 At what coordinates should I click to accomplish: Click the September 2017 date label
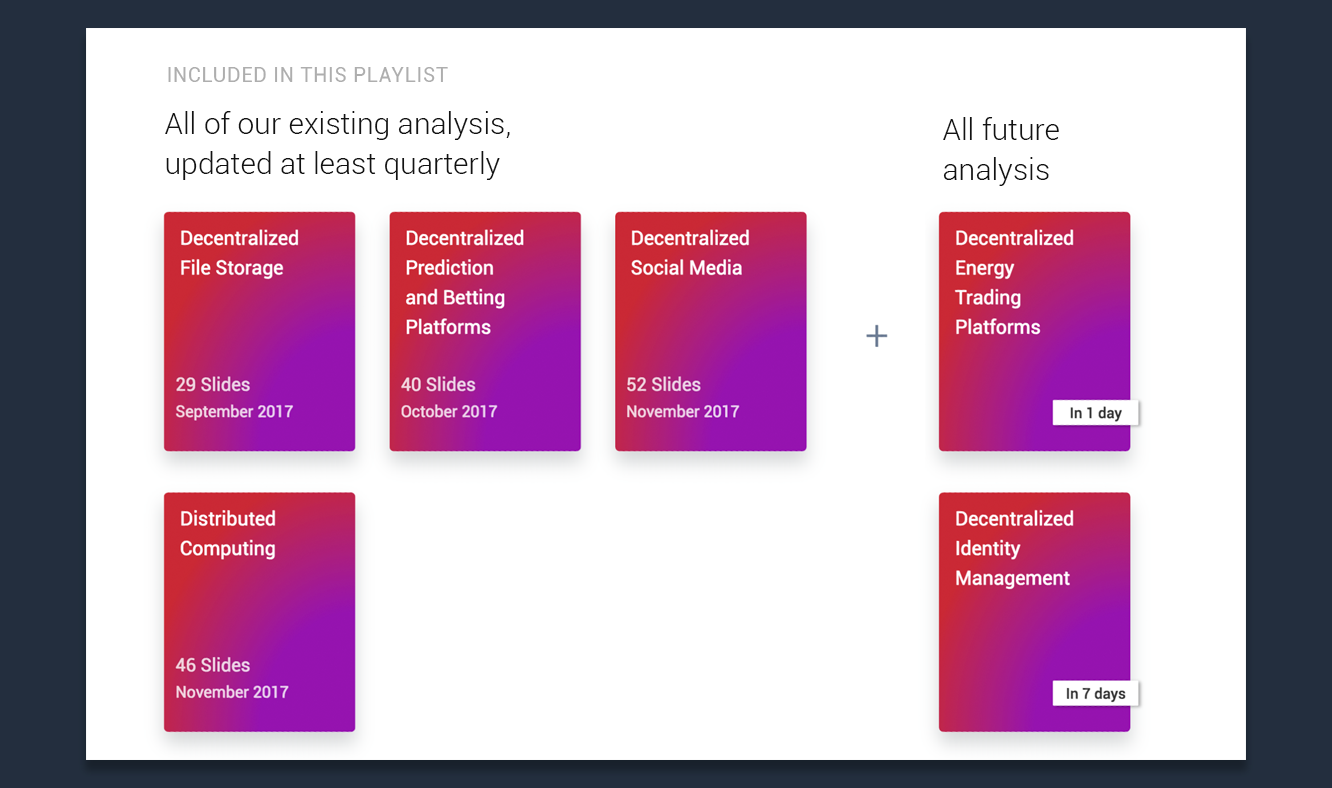click(234, 412)
